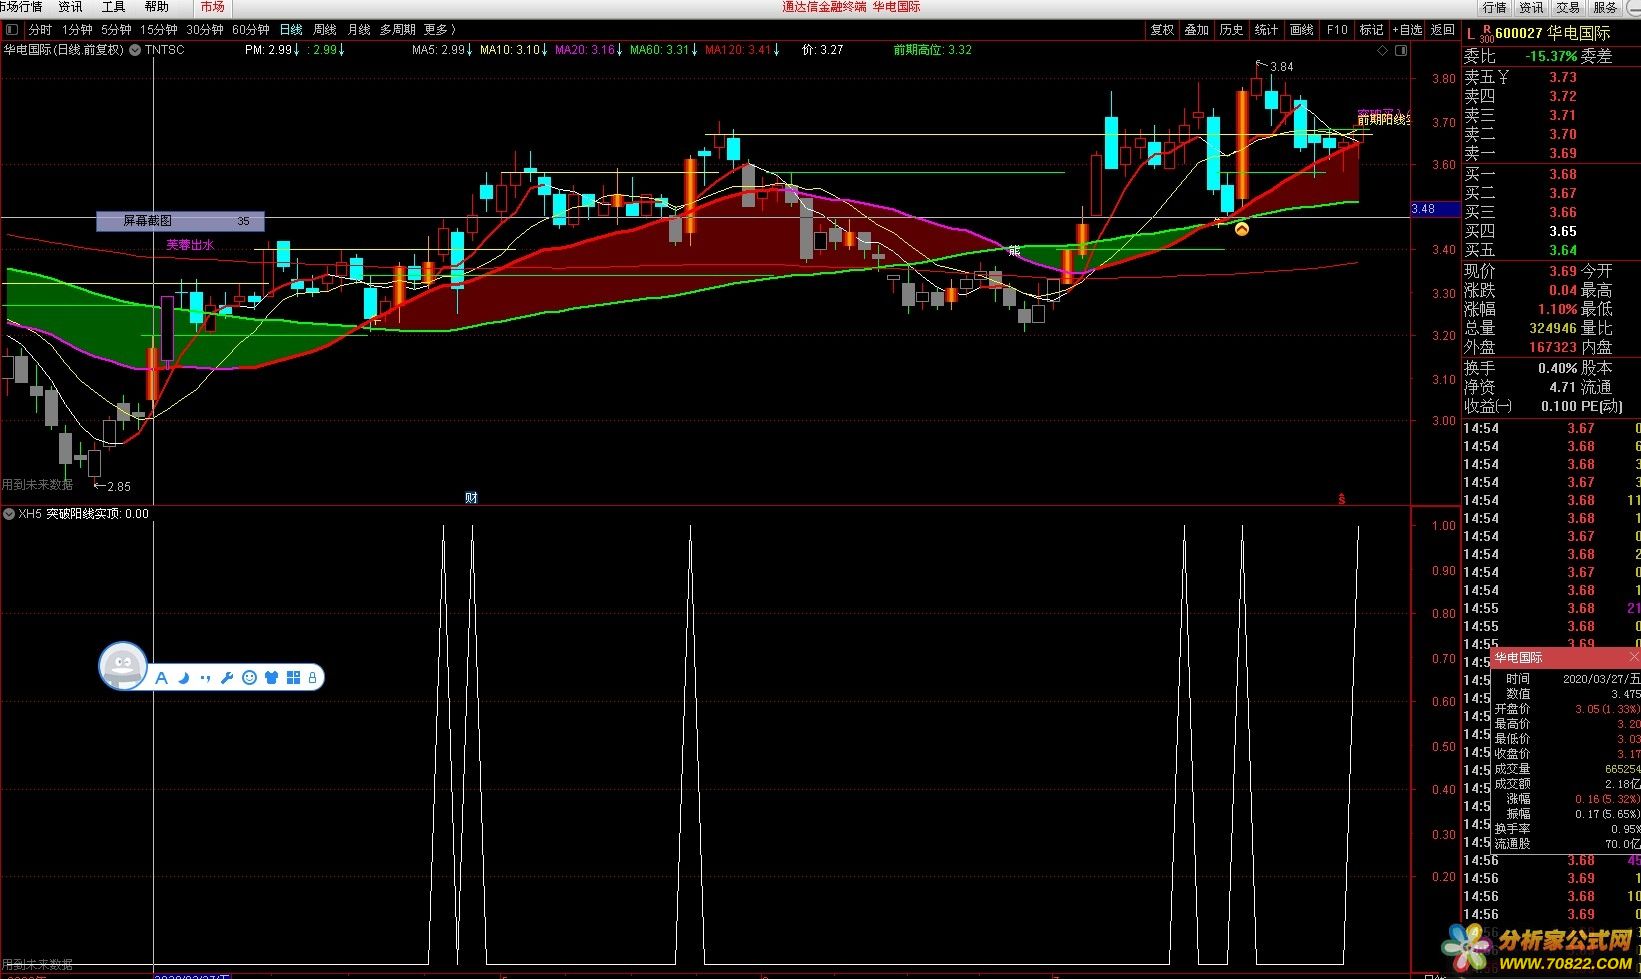Image resolution: width=1641 pixels, height=979 pixels.
Task: Switch to 15分钟 period
Action: (158, 30)
